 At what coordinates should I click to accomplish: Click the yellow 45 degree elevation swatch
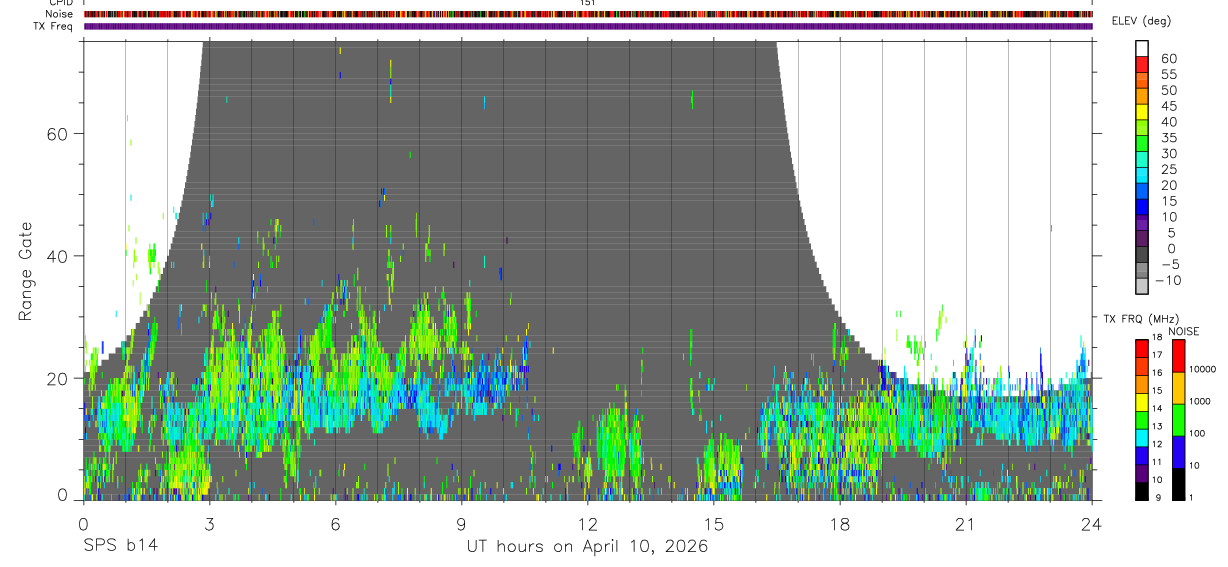point(1142,112)
